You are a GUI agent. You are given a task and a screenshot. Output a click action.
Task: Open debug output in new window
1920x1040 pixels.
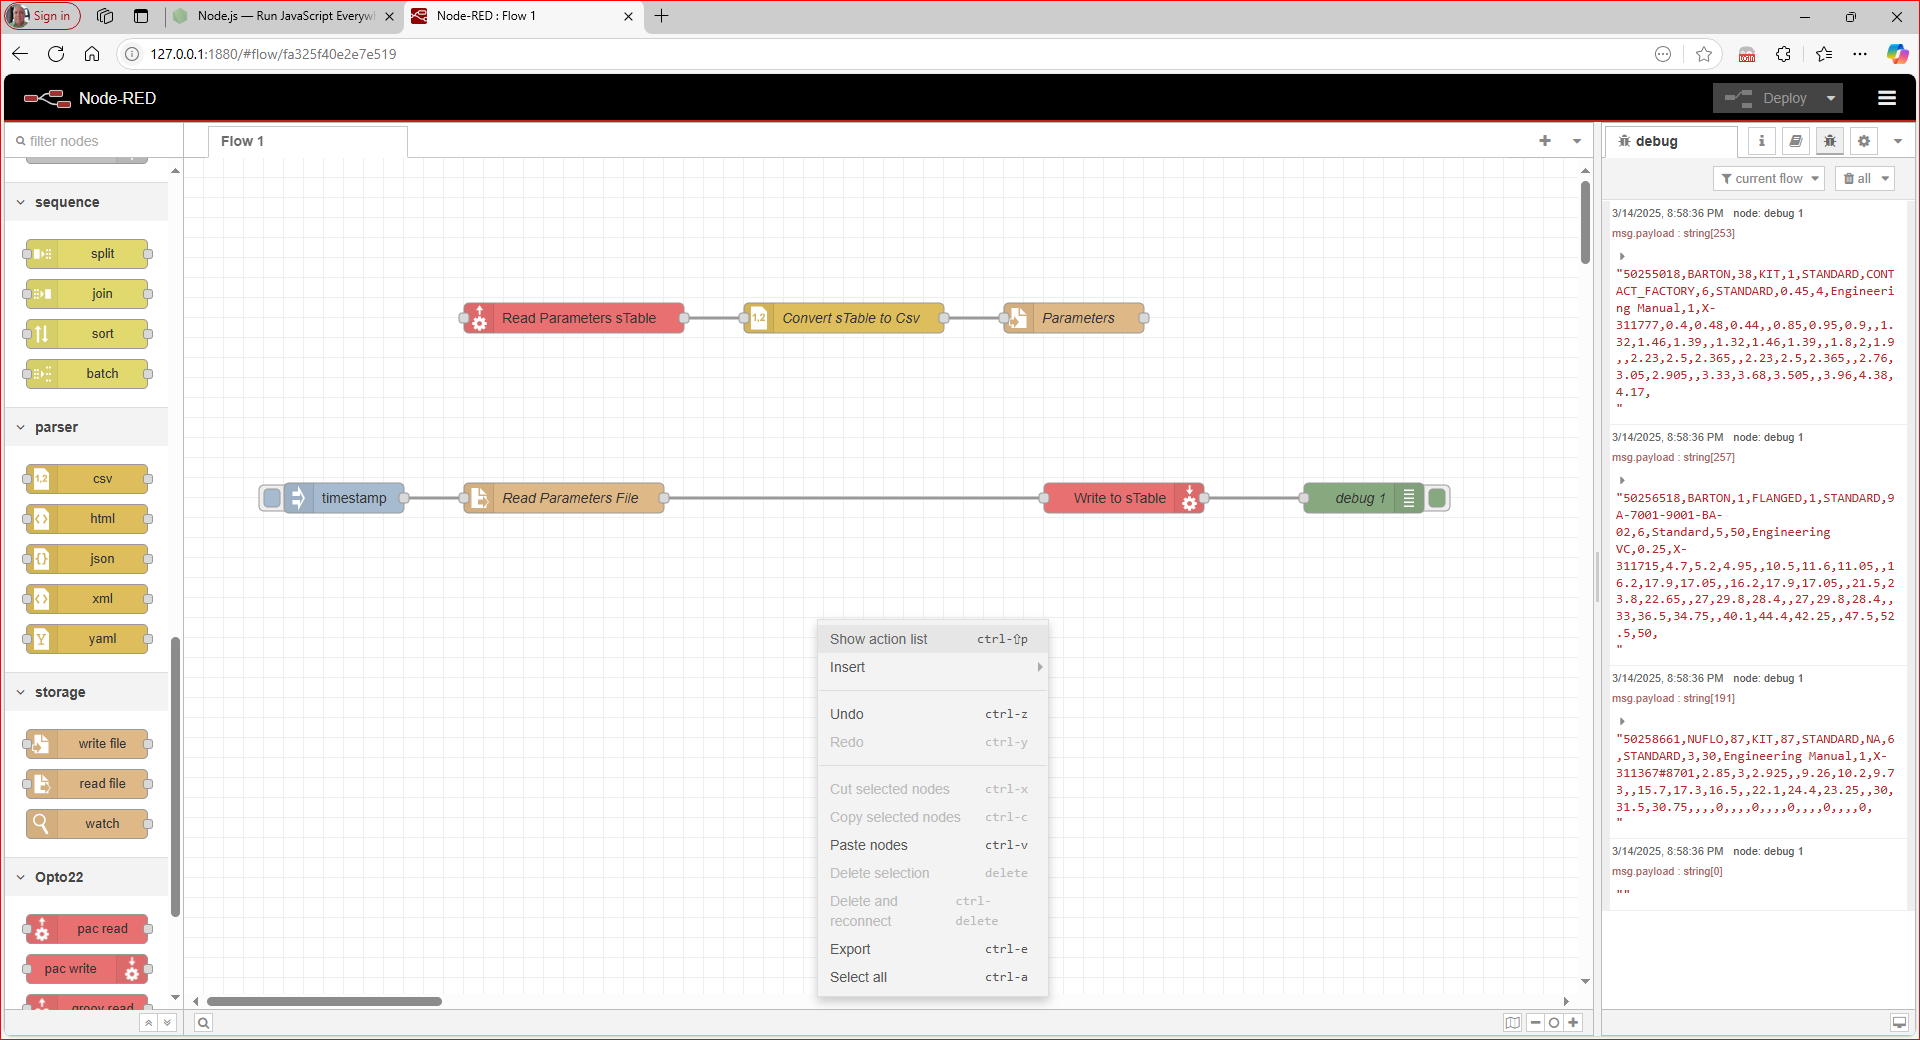point(1898,1022)
